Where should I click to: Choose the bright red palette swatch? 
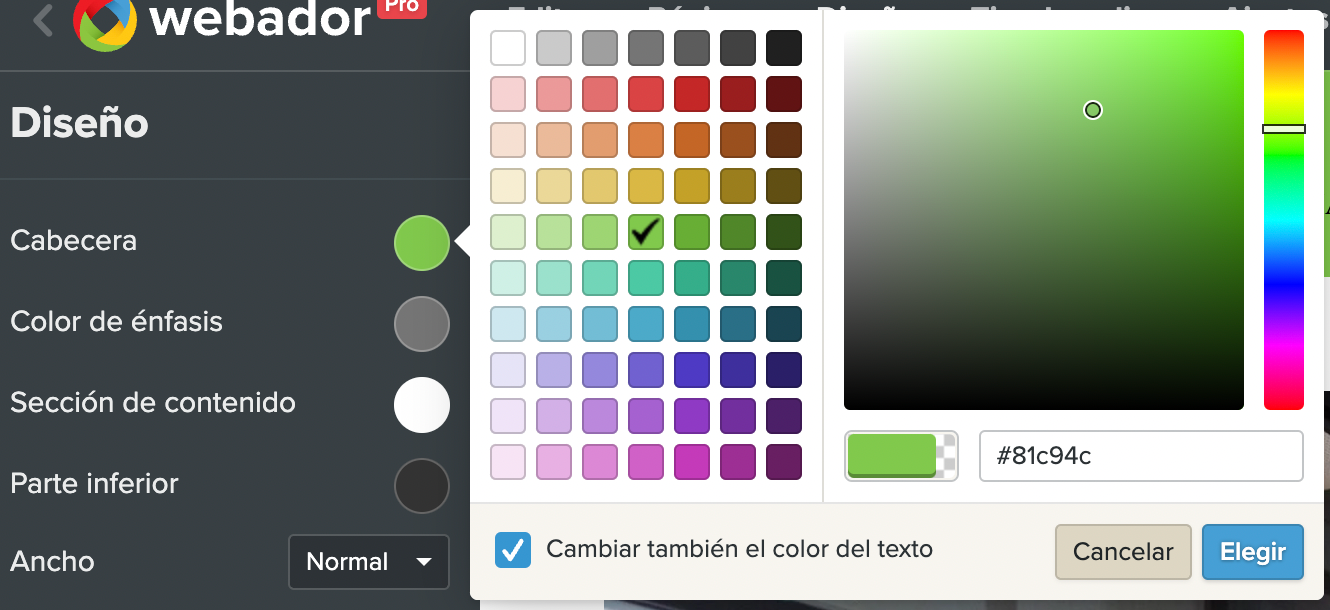coord(692,94)
